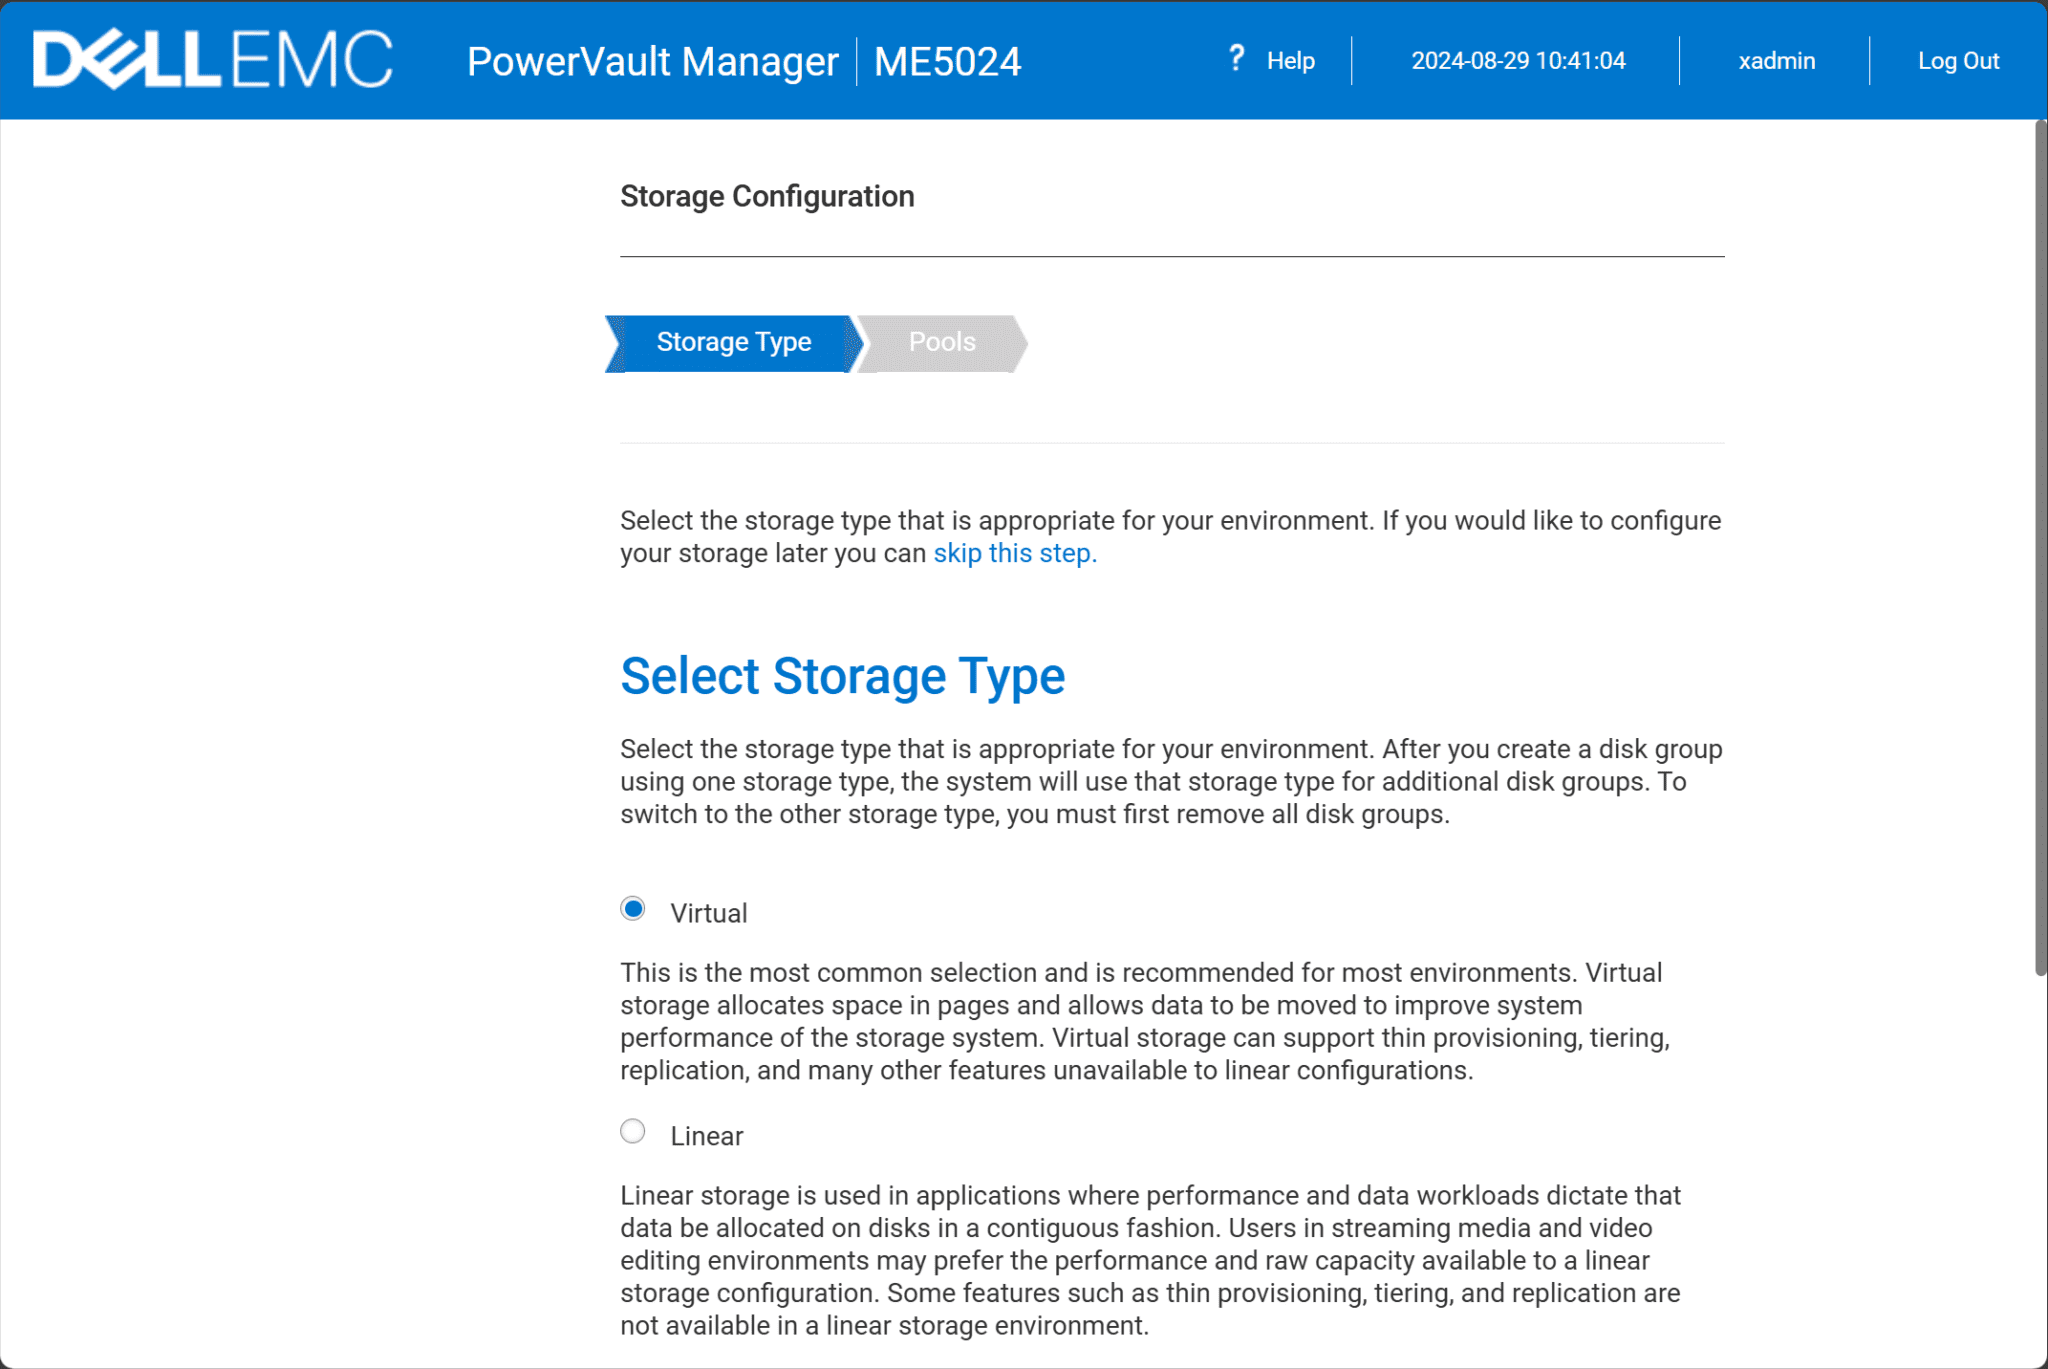This screenshot has width=2048, height=1369.
Task: Open Help from the top bar
Action: (1290, 61)
